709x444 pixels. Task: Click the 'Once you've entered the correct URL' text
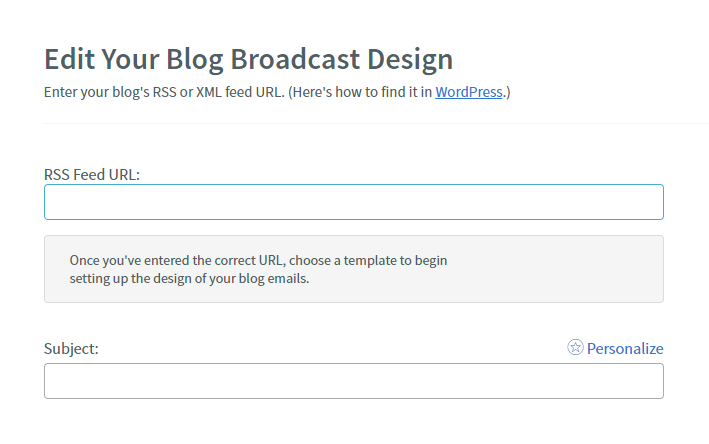(177, 260)
